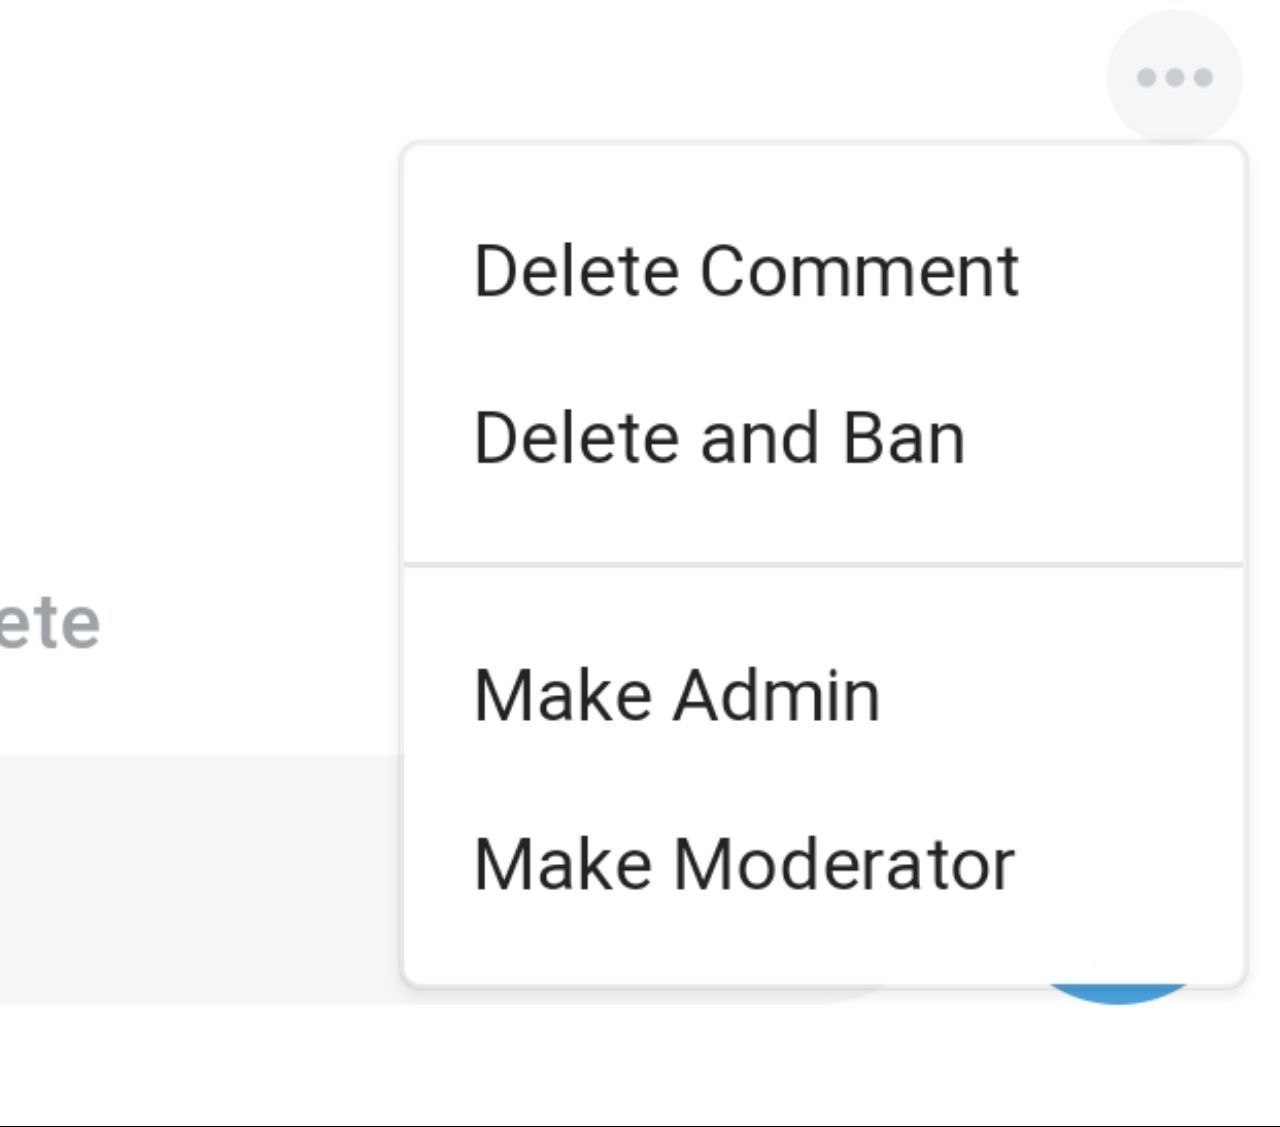Click the word 'Ban' in the menu
1280x1127 pixels.
click(904, 438)
